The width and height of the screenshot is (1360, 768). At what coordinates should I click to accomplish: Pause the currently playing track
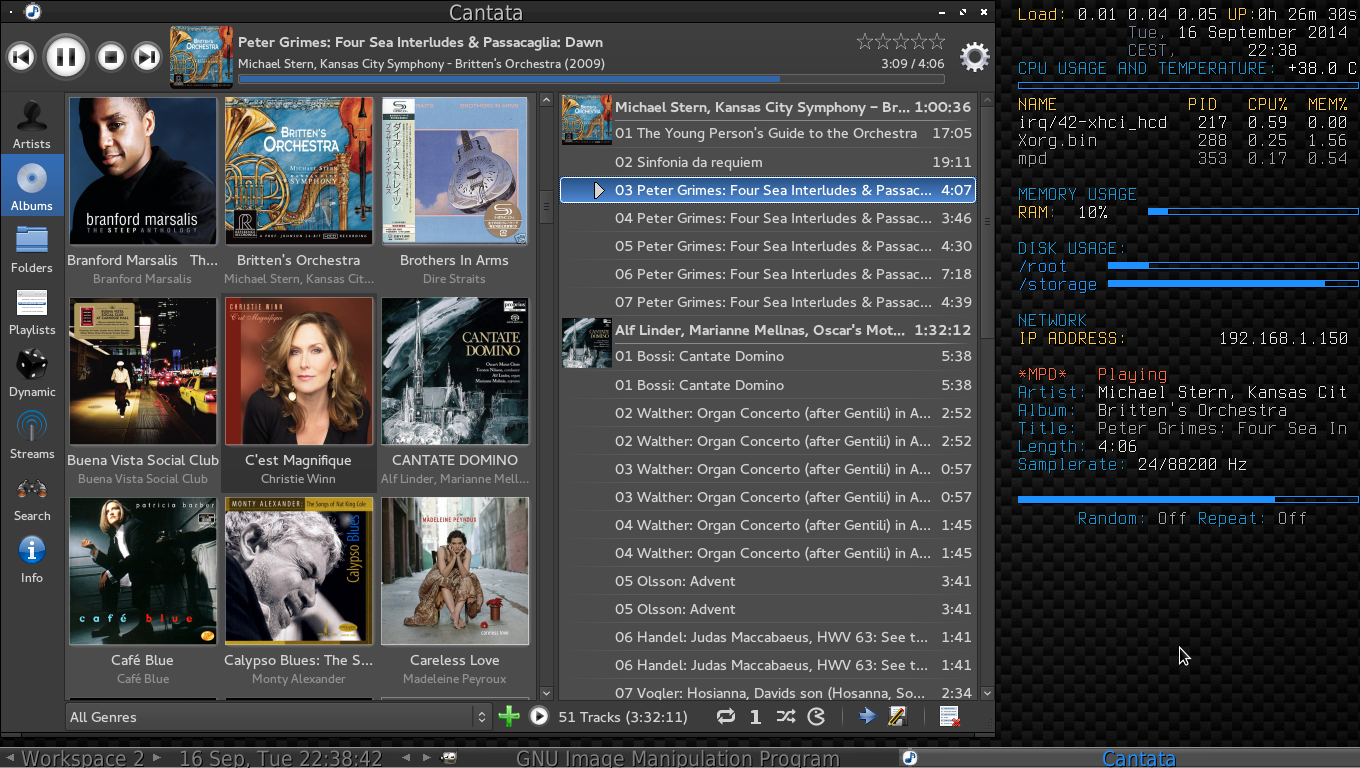click(66, 56)
